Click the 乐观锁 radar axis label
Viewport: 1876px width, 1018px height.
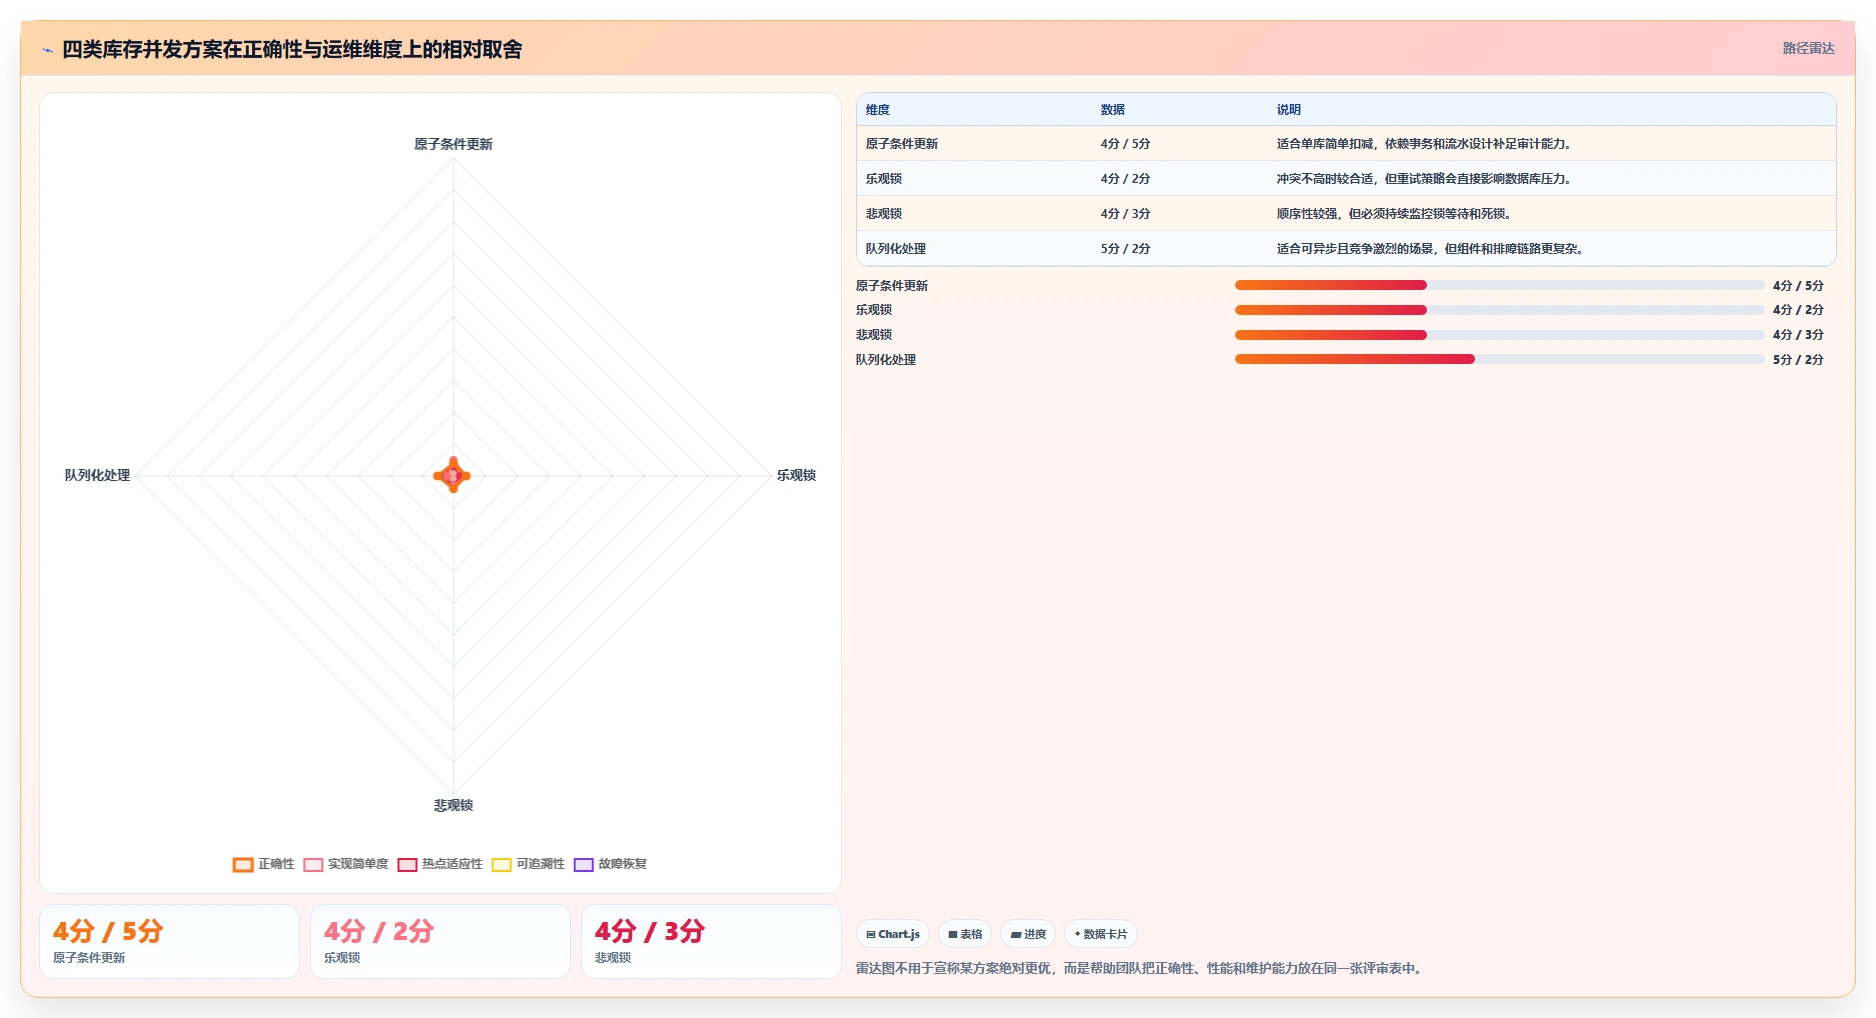[x=796, y=475]
